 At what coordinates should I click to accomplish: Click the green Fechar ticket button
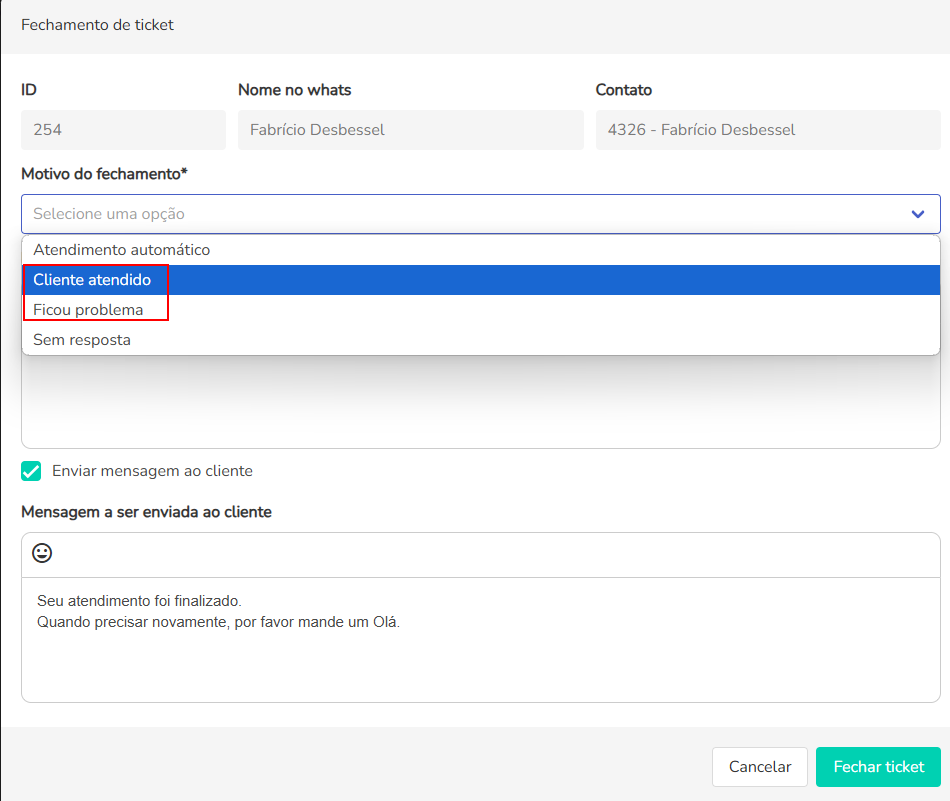point(878,767)
